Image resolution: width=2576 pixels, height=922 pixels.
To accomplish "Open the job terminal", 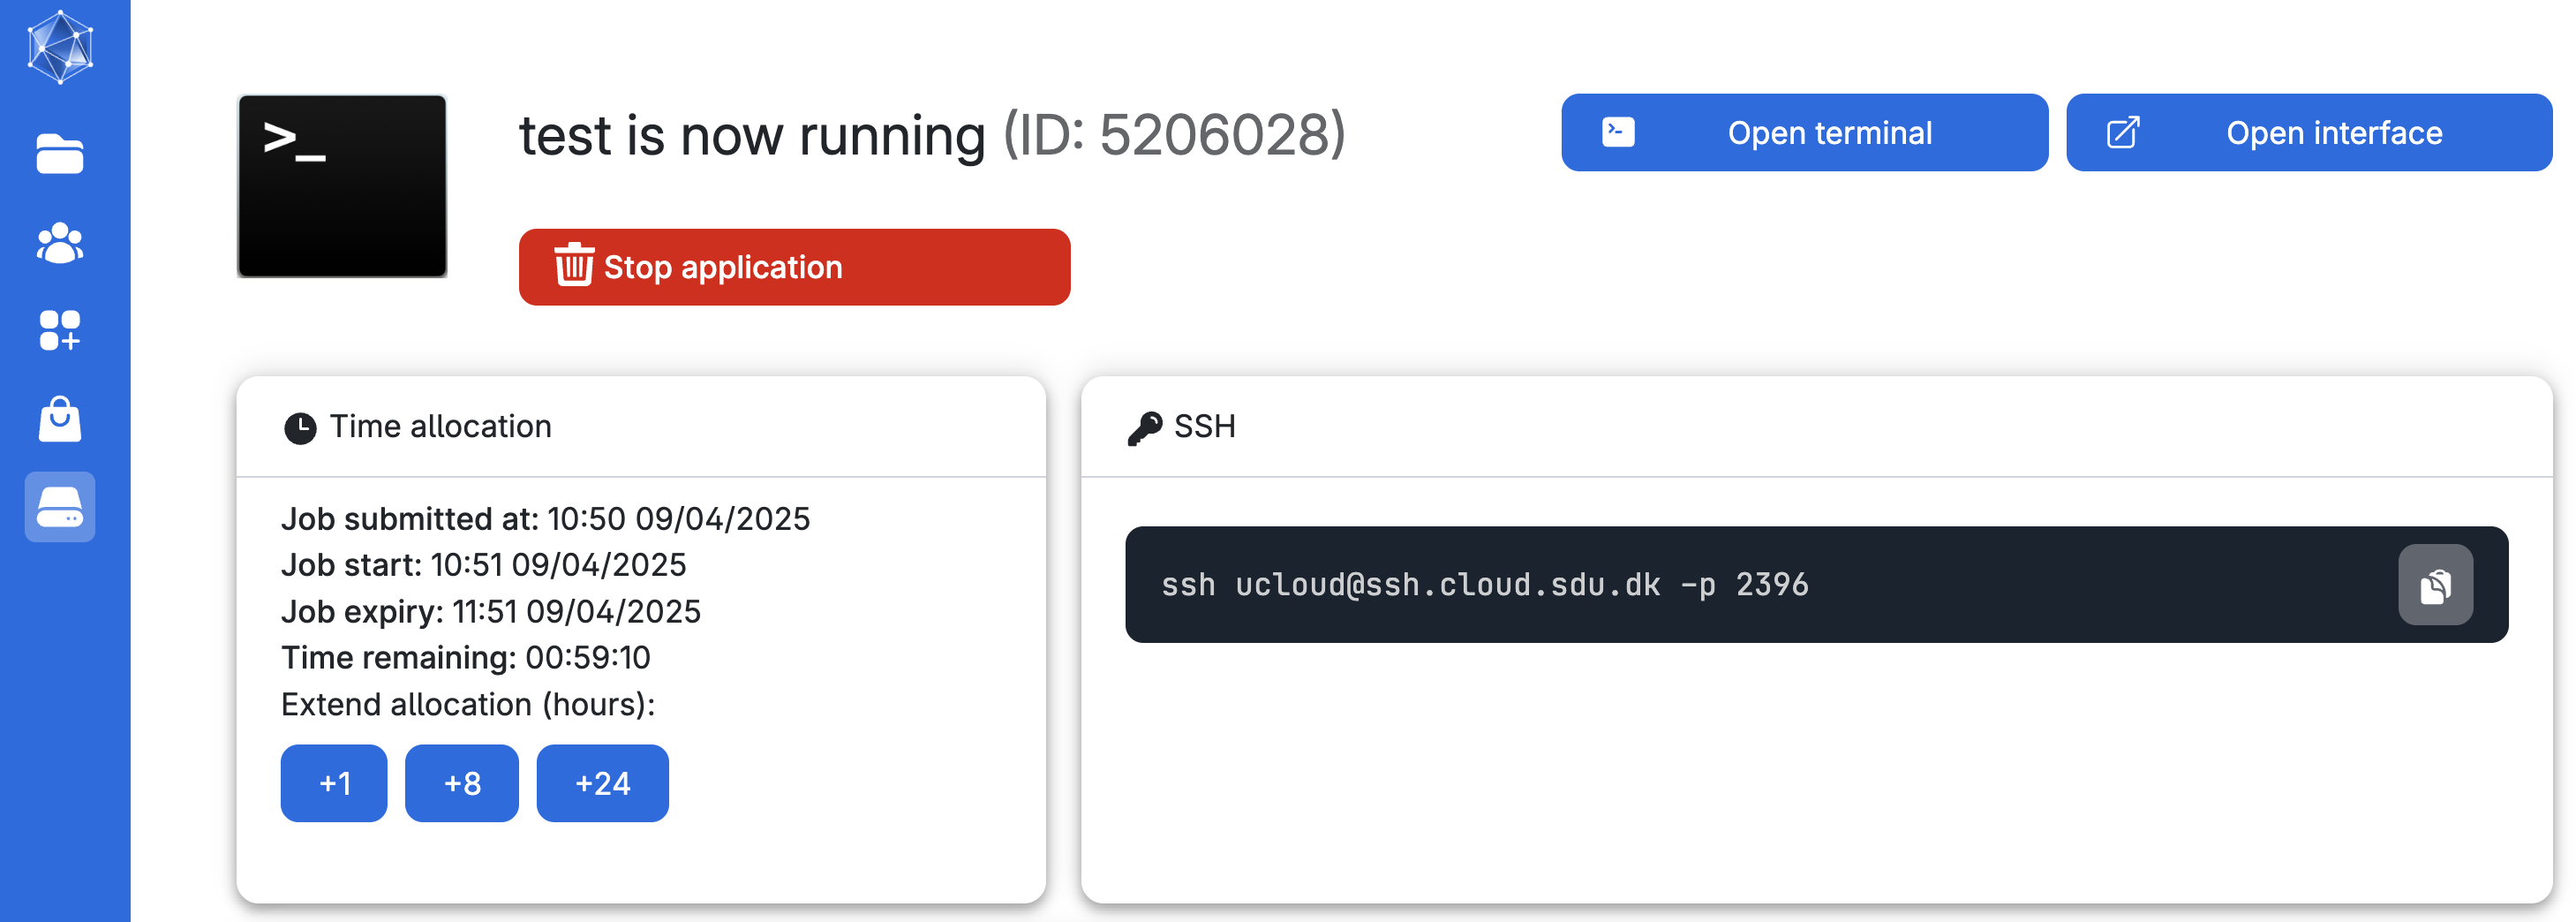I will tap(1804, 133).
